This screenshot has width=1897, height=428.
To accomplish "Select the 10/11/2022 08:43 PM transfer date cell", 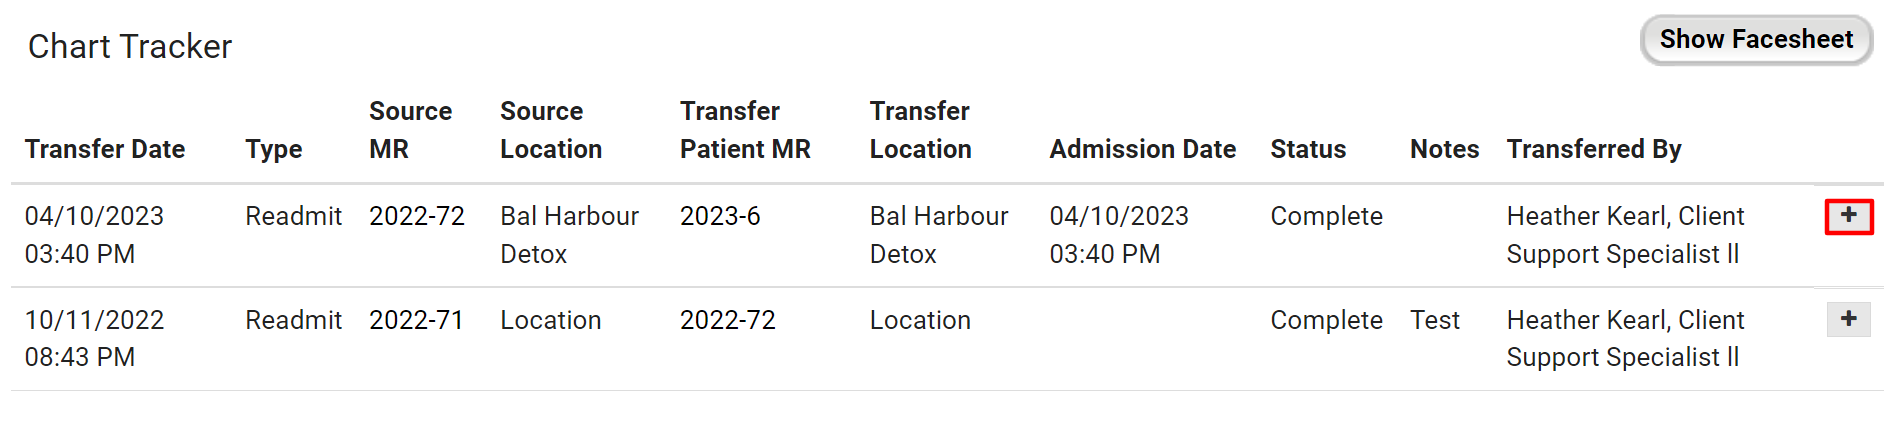I will coord(94,338).
